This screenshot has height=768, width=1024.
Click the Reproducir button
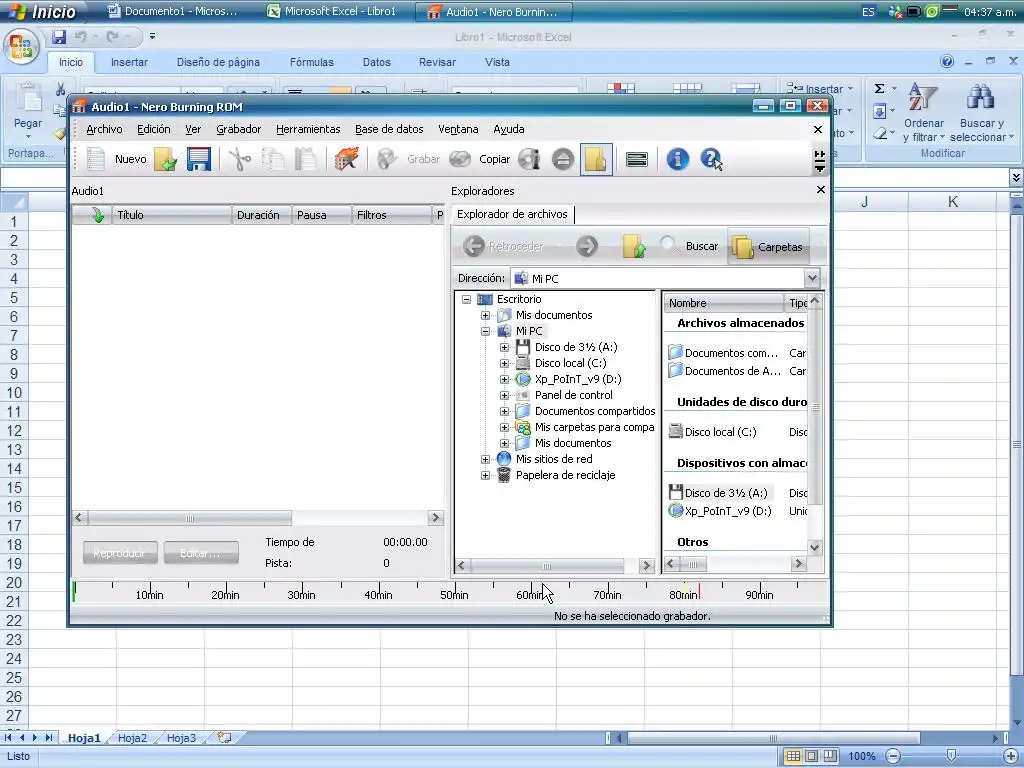point(120,553)
